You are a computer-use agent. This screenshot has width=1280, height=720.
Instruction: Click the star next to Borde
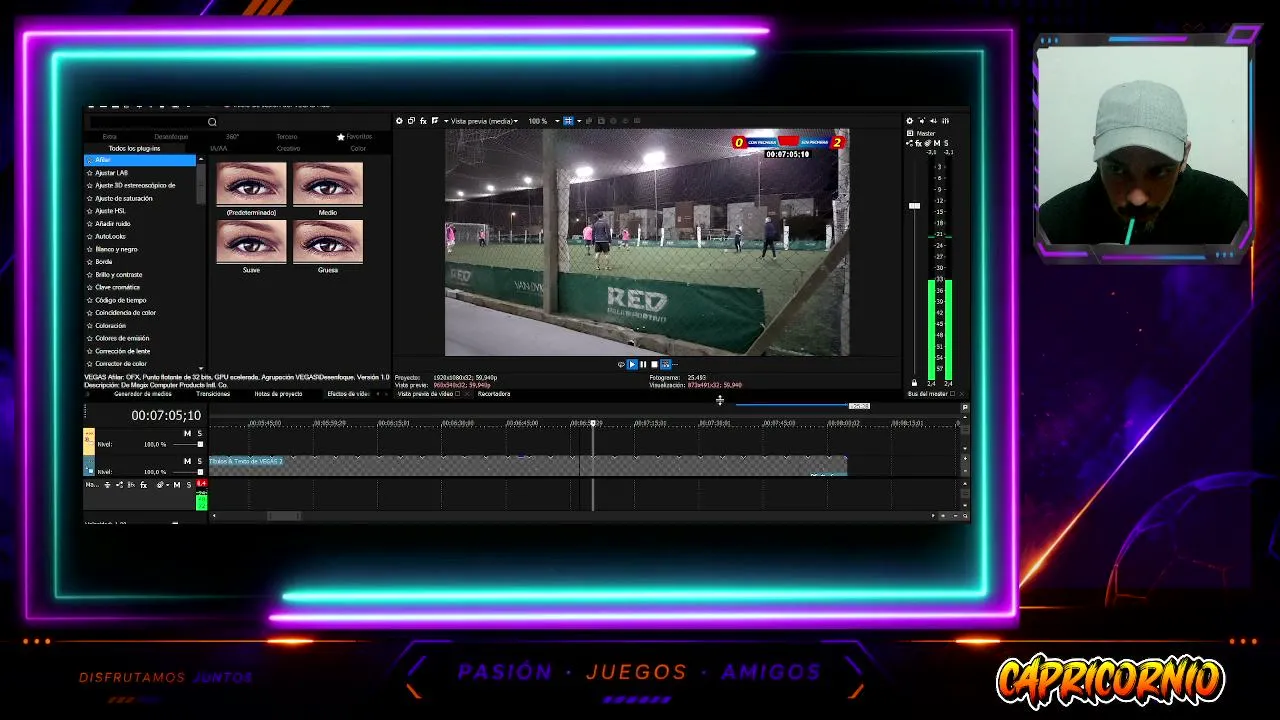click(x=90, y=262)
